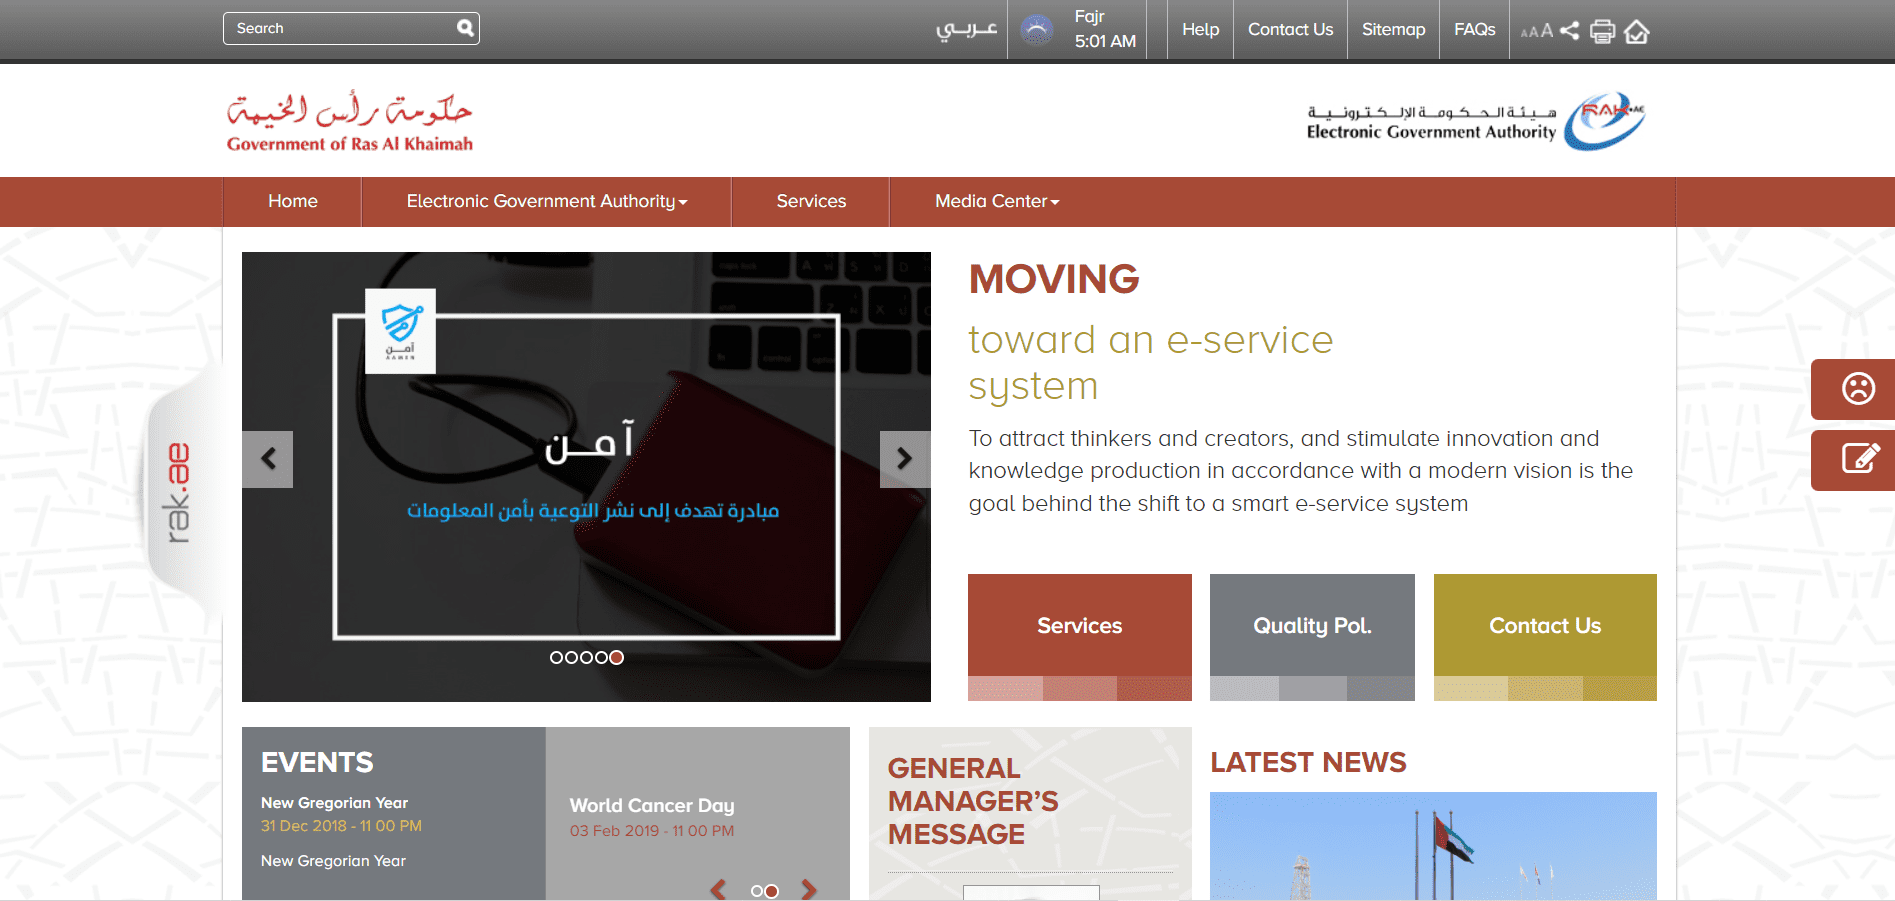Click the '31 Dec 2018 - 11 00 PM' date
Screen dimensions: 1895x901
[x=341, y=826]
